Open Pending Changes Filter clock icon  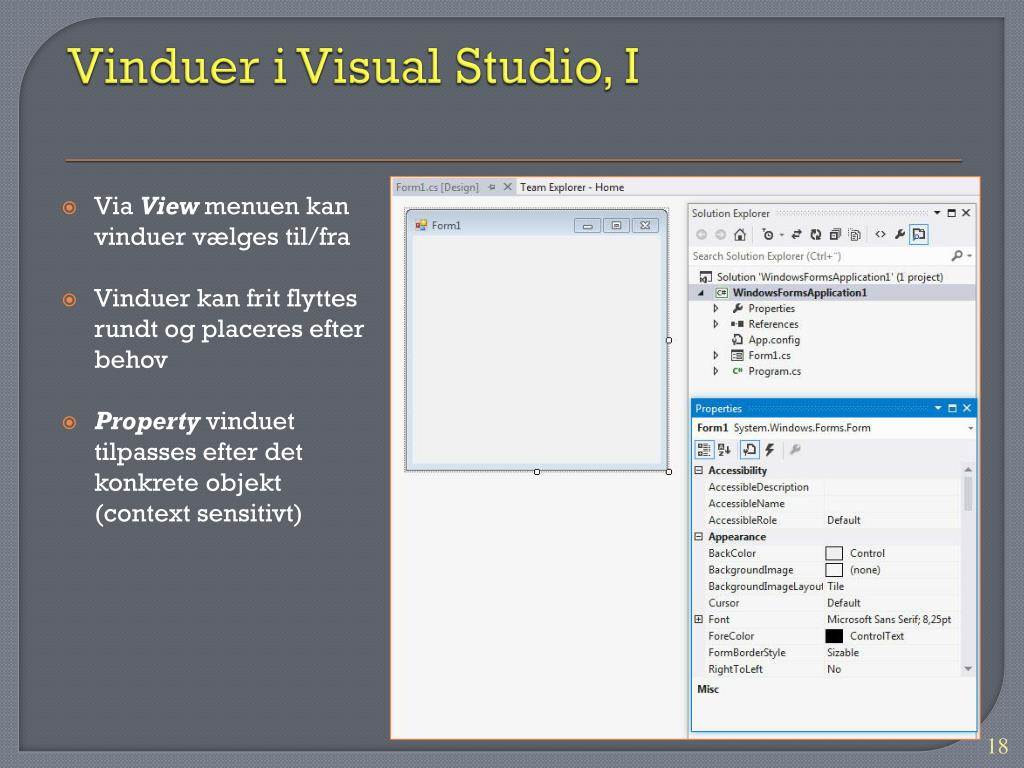[768, 234]
